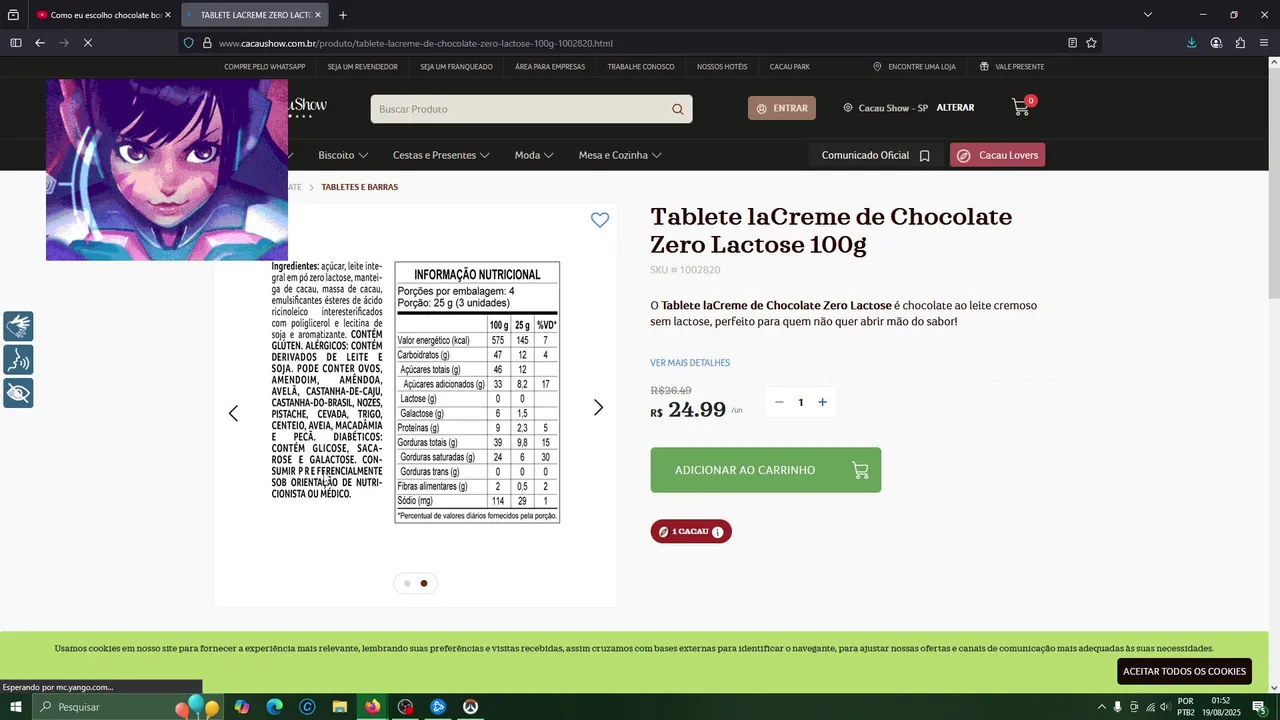1280x720 pixels.
Task: Open Área para Empresas link
Action: (x=550, y=67)
